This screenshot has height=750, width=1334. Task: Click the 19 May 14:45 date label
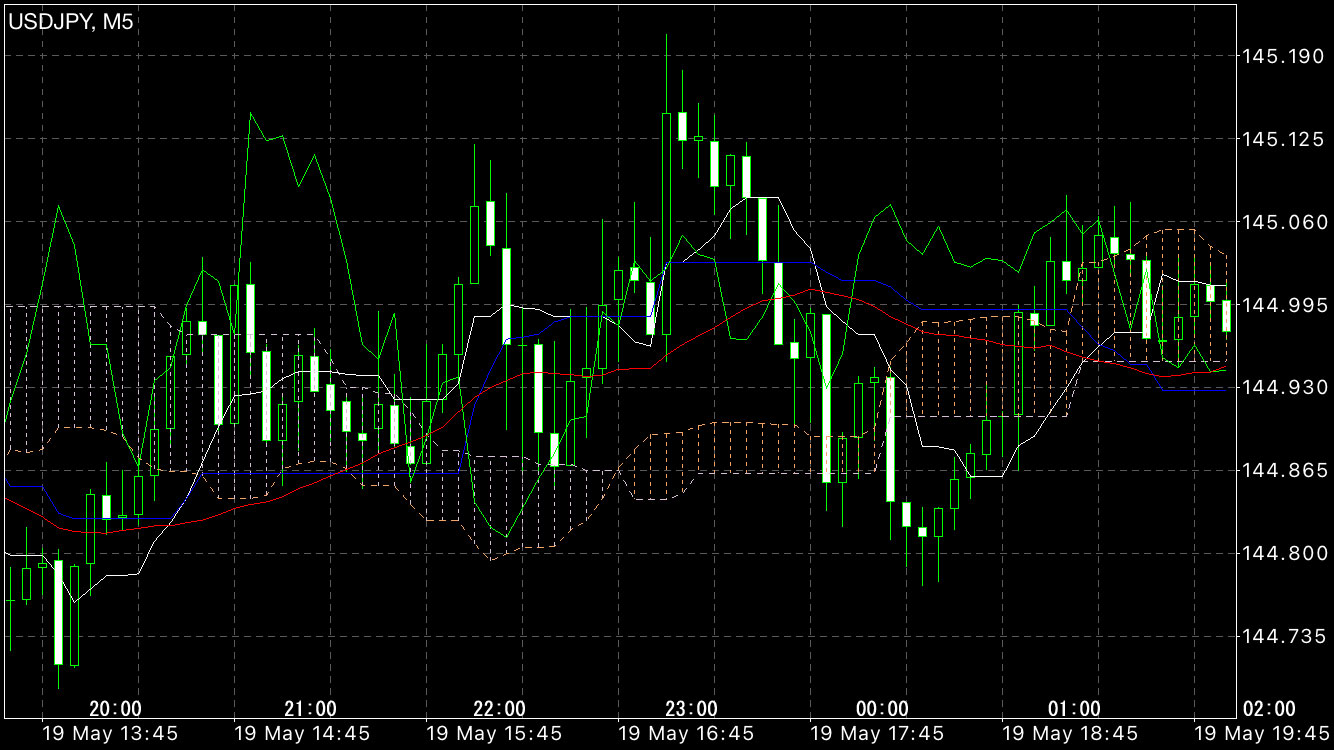[302, 734]
